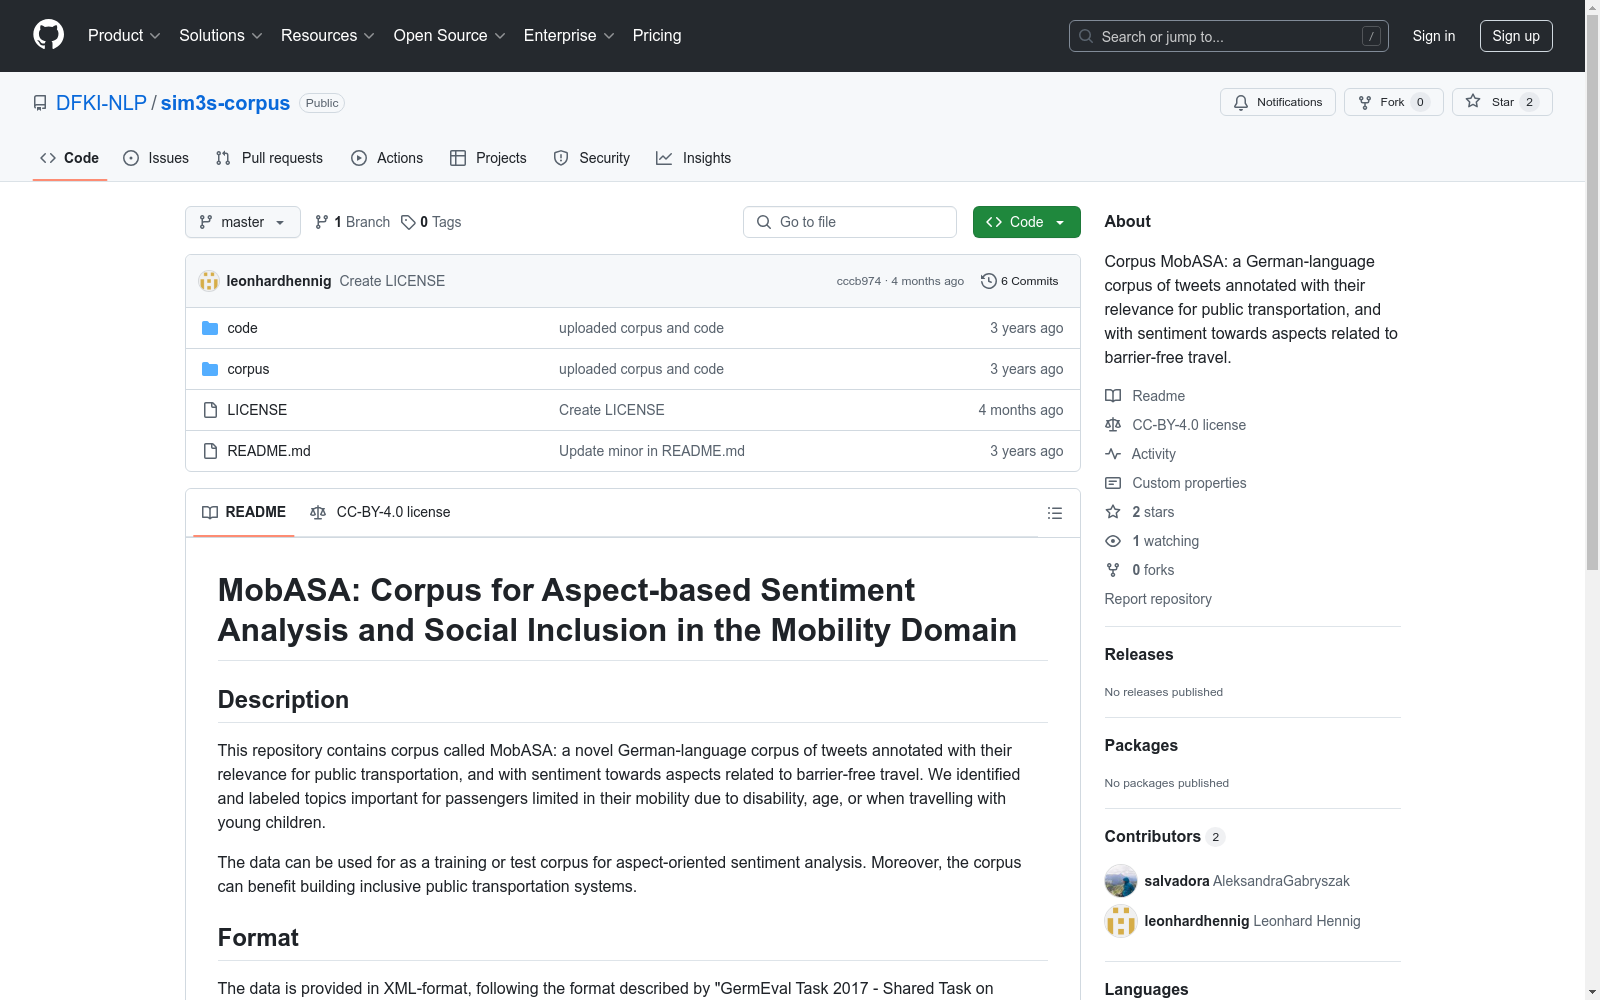
Task: Open the Packages heading link
Action: pos(1141,745)
